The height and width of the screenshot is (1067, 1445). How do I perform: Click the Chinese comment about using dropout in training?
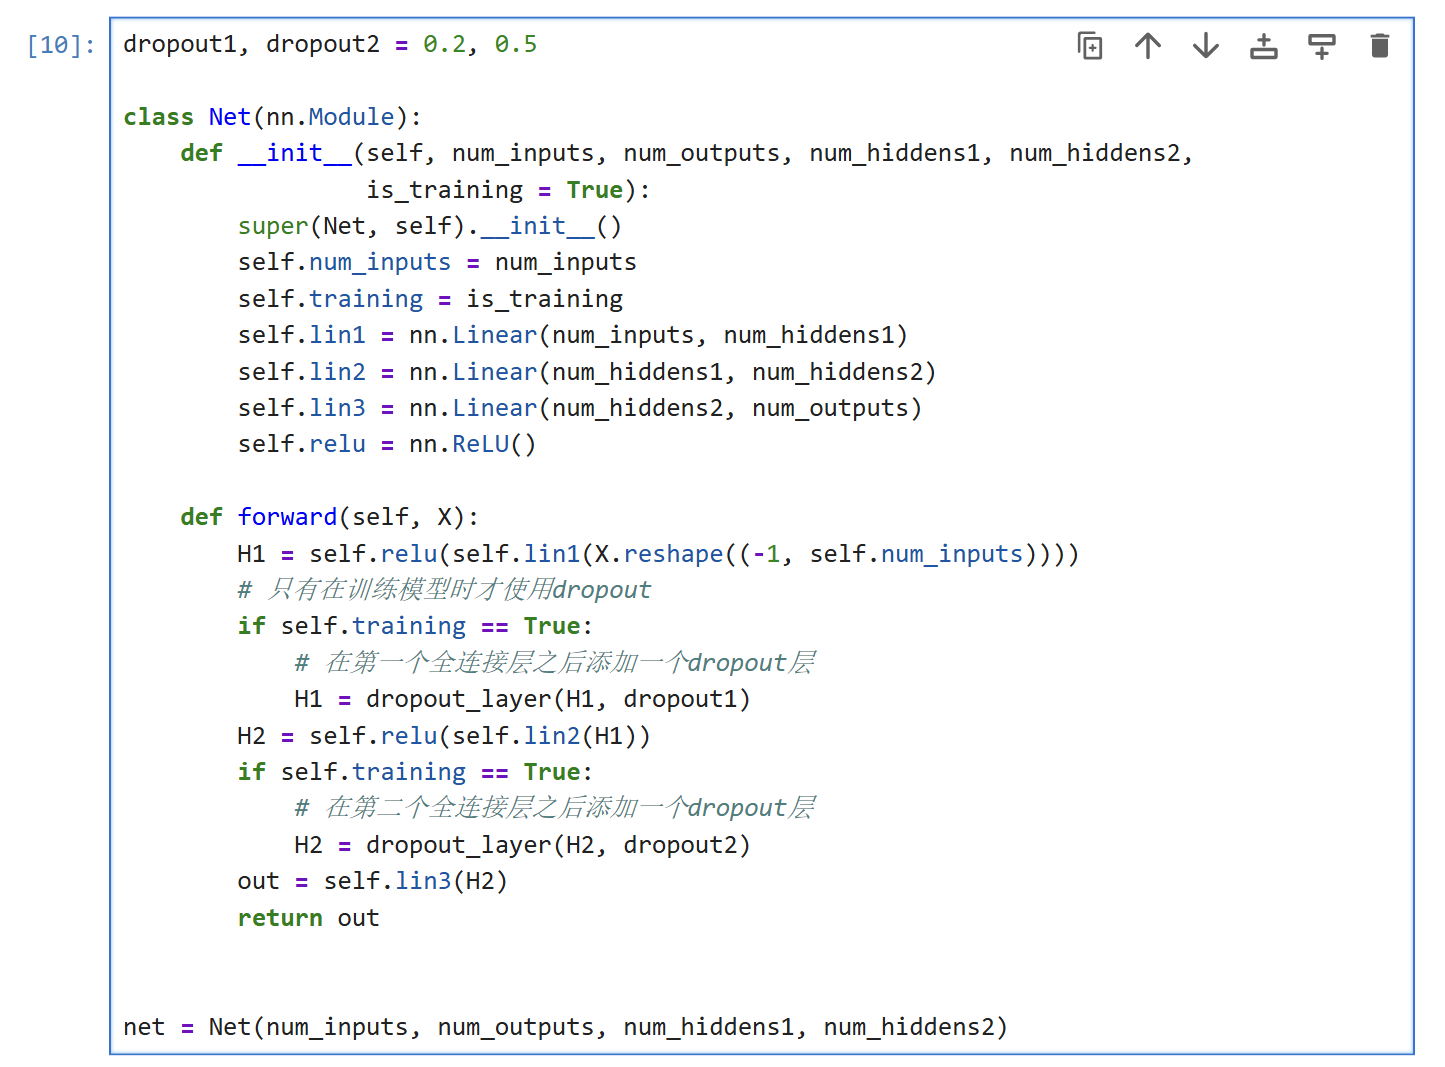[445, 590]
